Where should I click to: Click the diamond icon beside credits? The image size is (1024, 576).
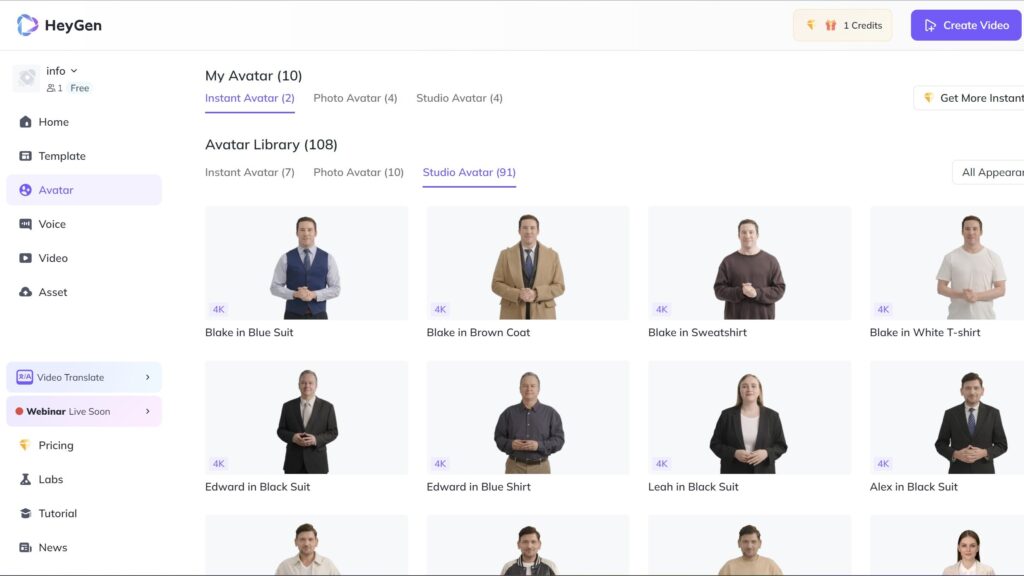(810, 25)
